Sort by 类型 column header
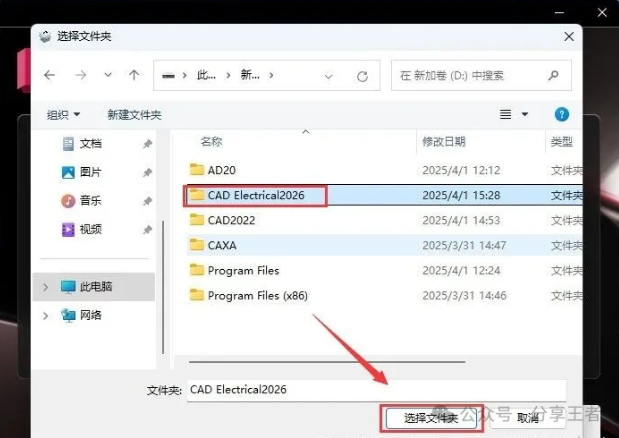The width and height of the screenshot is (619, 438). (x=561, y=142)
